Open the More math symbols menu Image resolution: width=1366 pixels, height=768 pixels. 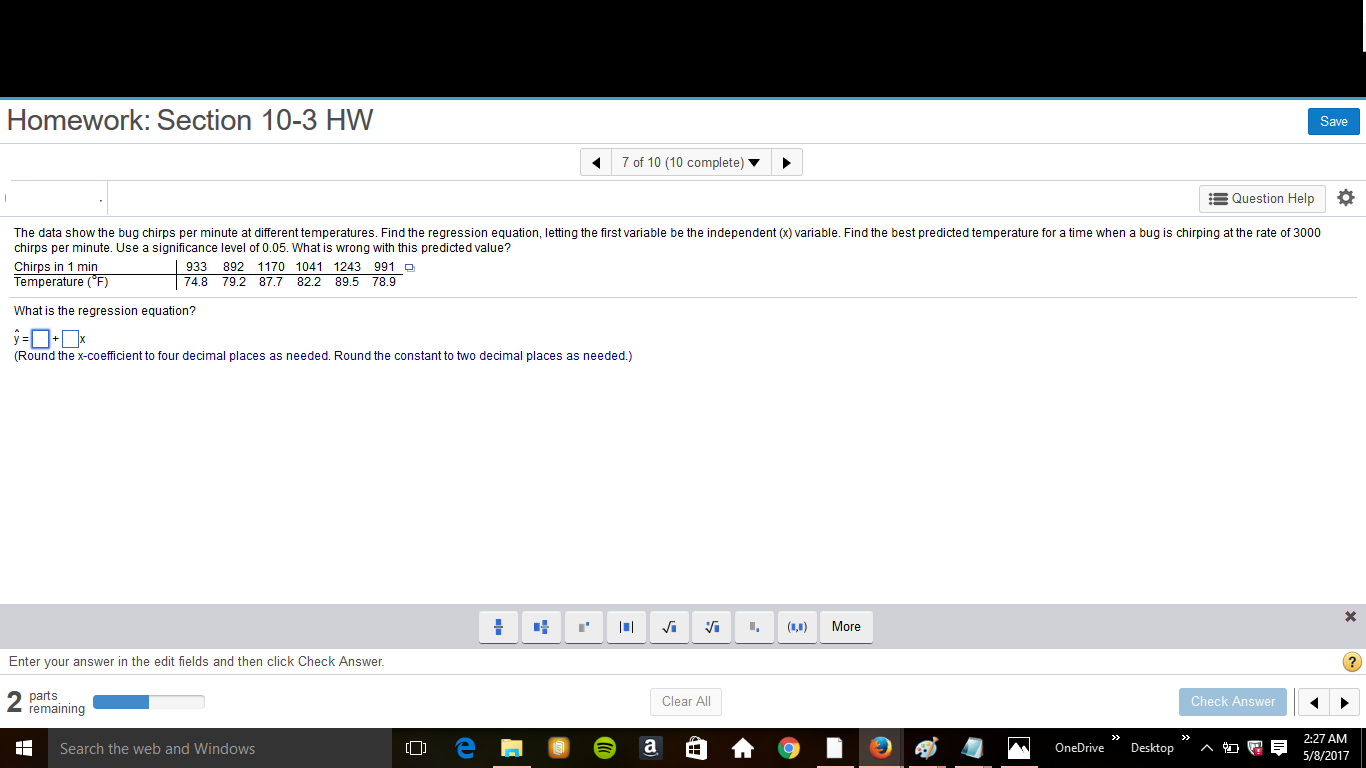pos(846,627)
